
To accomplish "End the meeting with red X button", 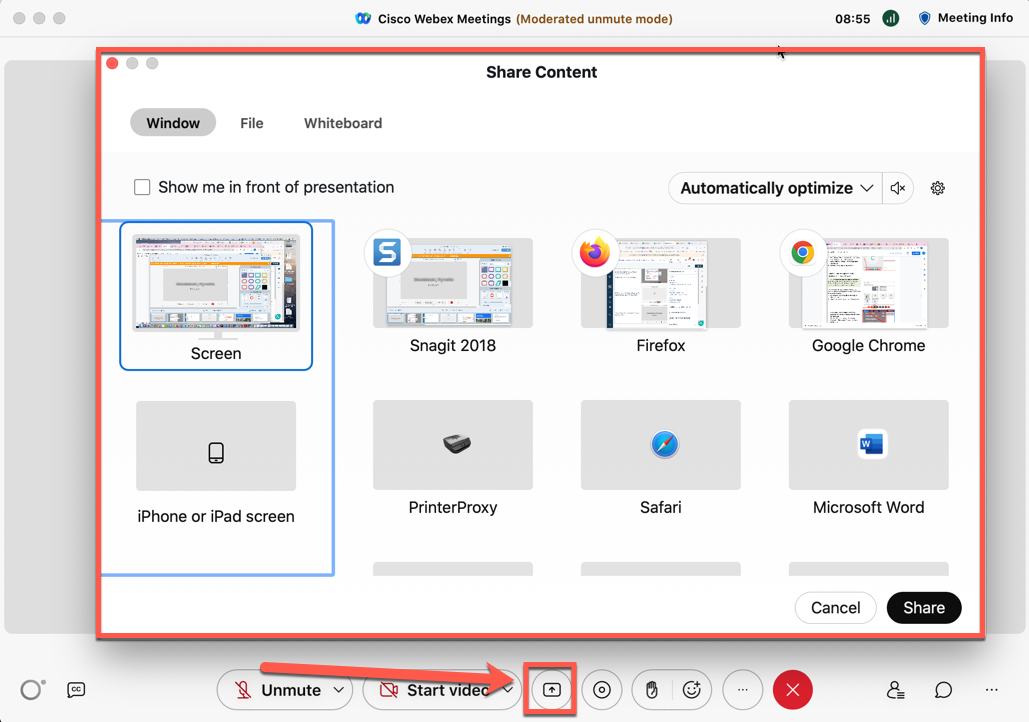I will coord(793,690).
